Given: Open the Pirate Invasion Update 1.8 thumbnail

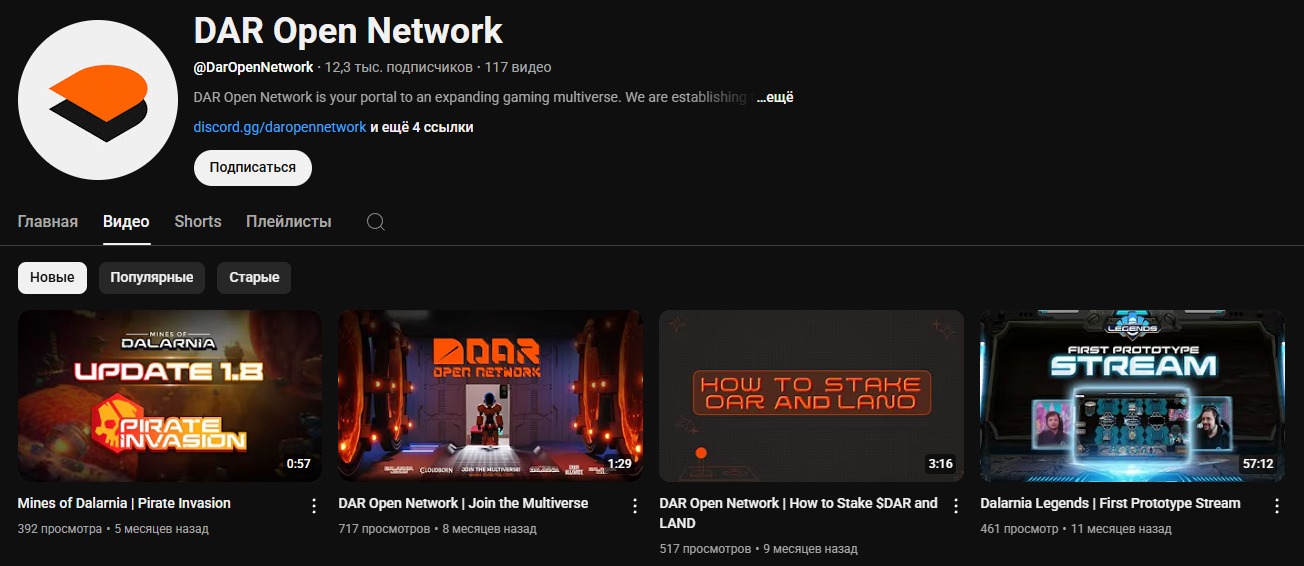Looking at the screenshot, I should pos(170,395).
